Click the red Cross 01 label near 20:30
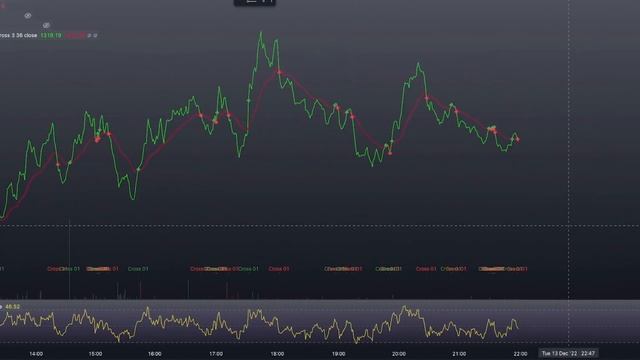The image size is (640, 360). point(426,269)
